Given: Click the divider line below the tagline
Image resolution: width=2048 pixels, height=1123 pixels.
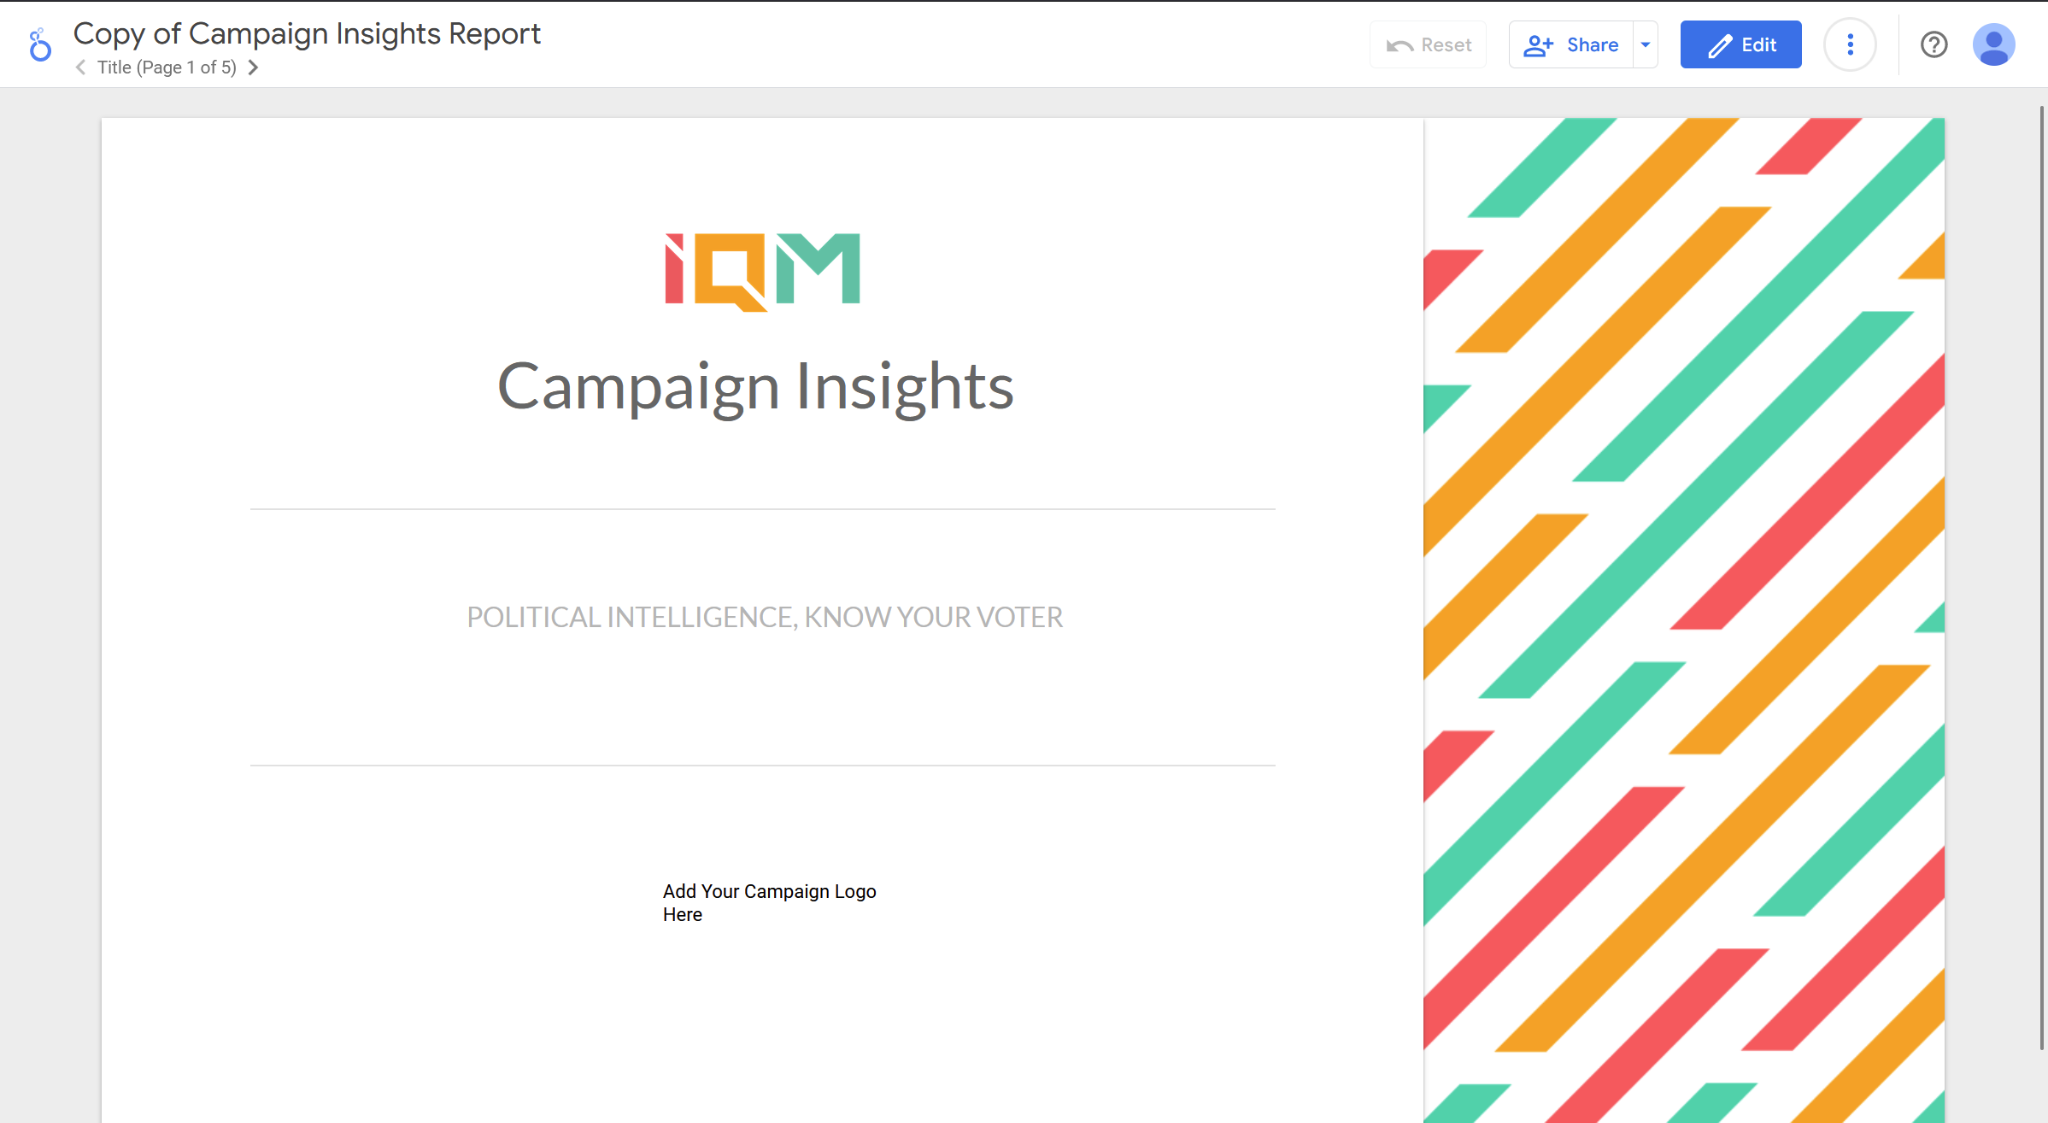Looking at the screenshot, I should click(x=762, y=766).
